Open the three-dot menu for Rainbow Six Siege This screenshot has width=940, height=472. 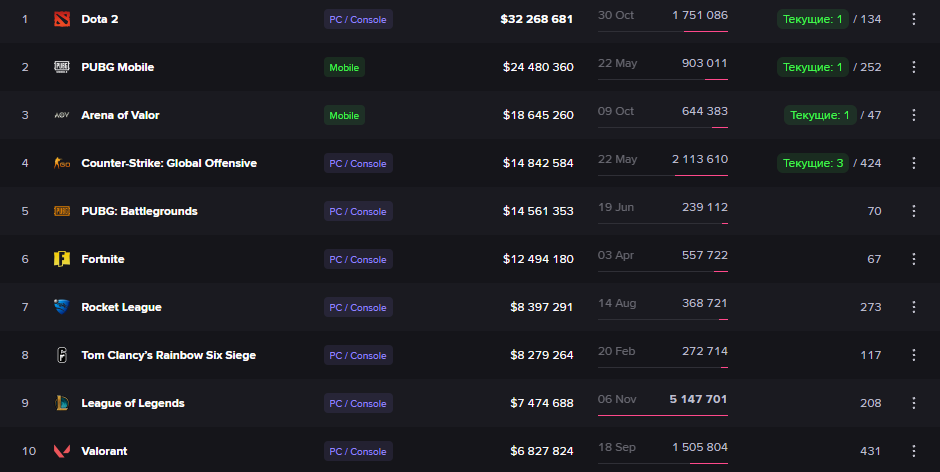click(x=914, y=355)
